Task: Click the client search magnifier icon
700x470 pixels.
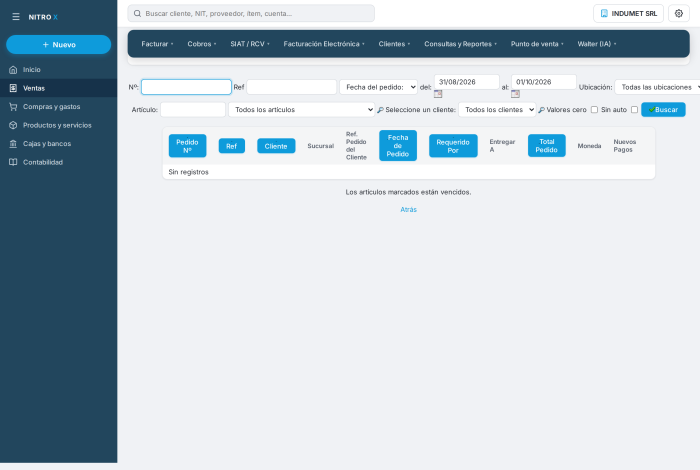Action: [x=541, y=110]
